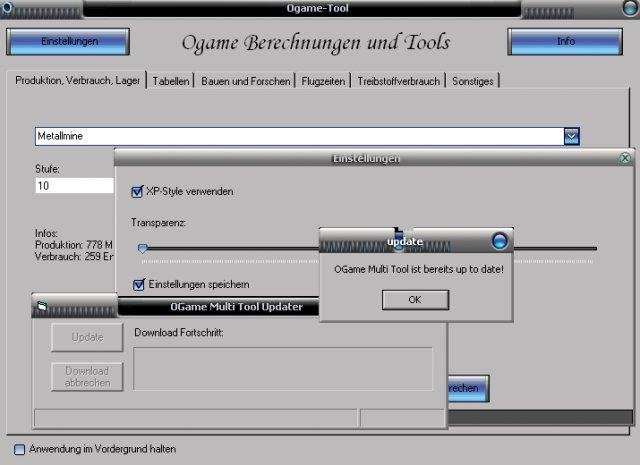The height and width of the screenshot is (465, 640).
Task: Switch to Produktion, Verbrauch, Lager tab
Action: [77, 80]
